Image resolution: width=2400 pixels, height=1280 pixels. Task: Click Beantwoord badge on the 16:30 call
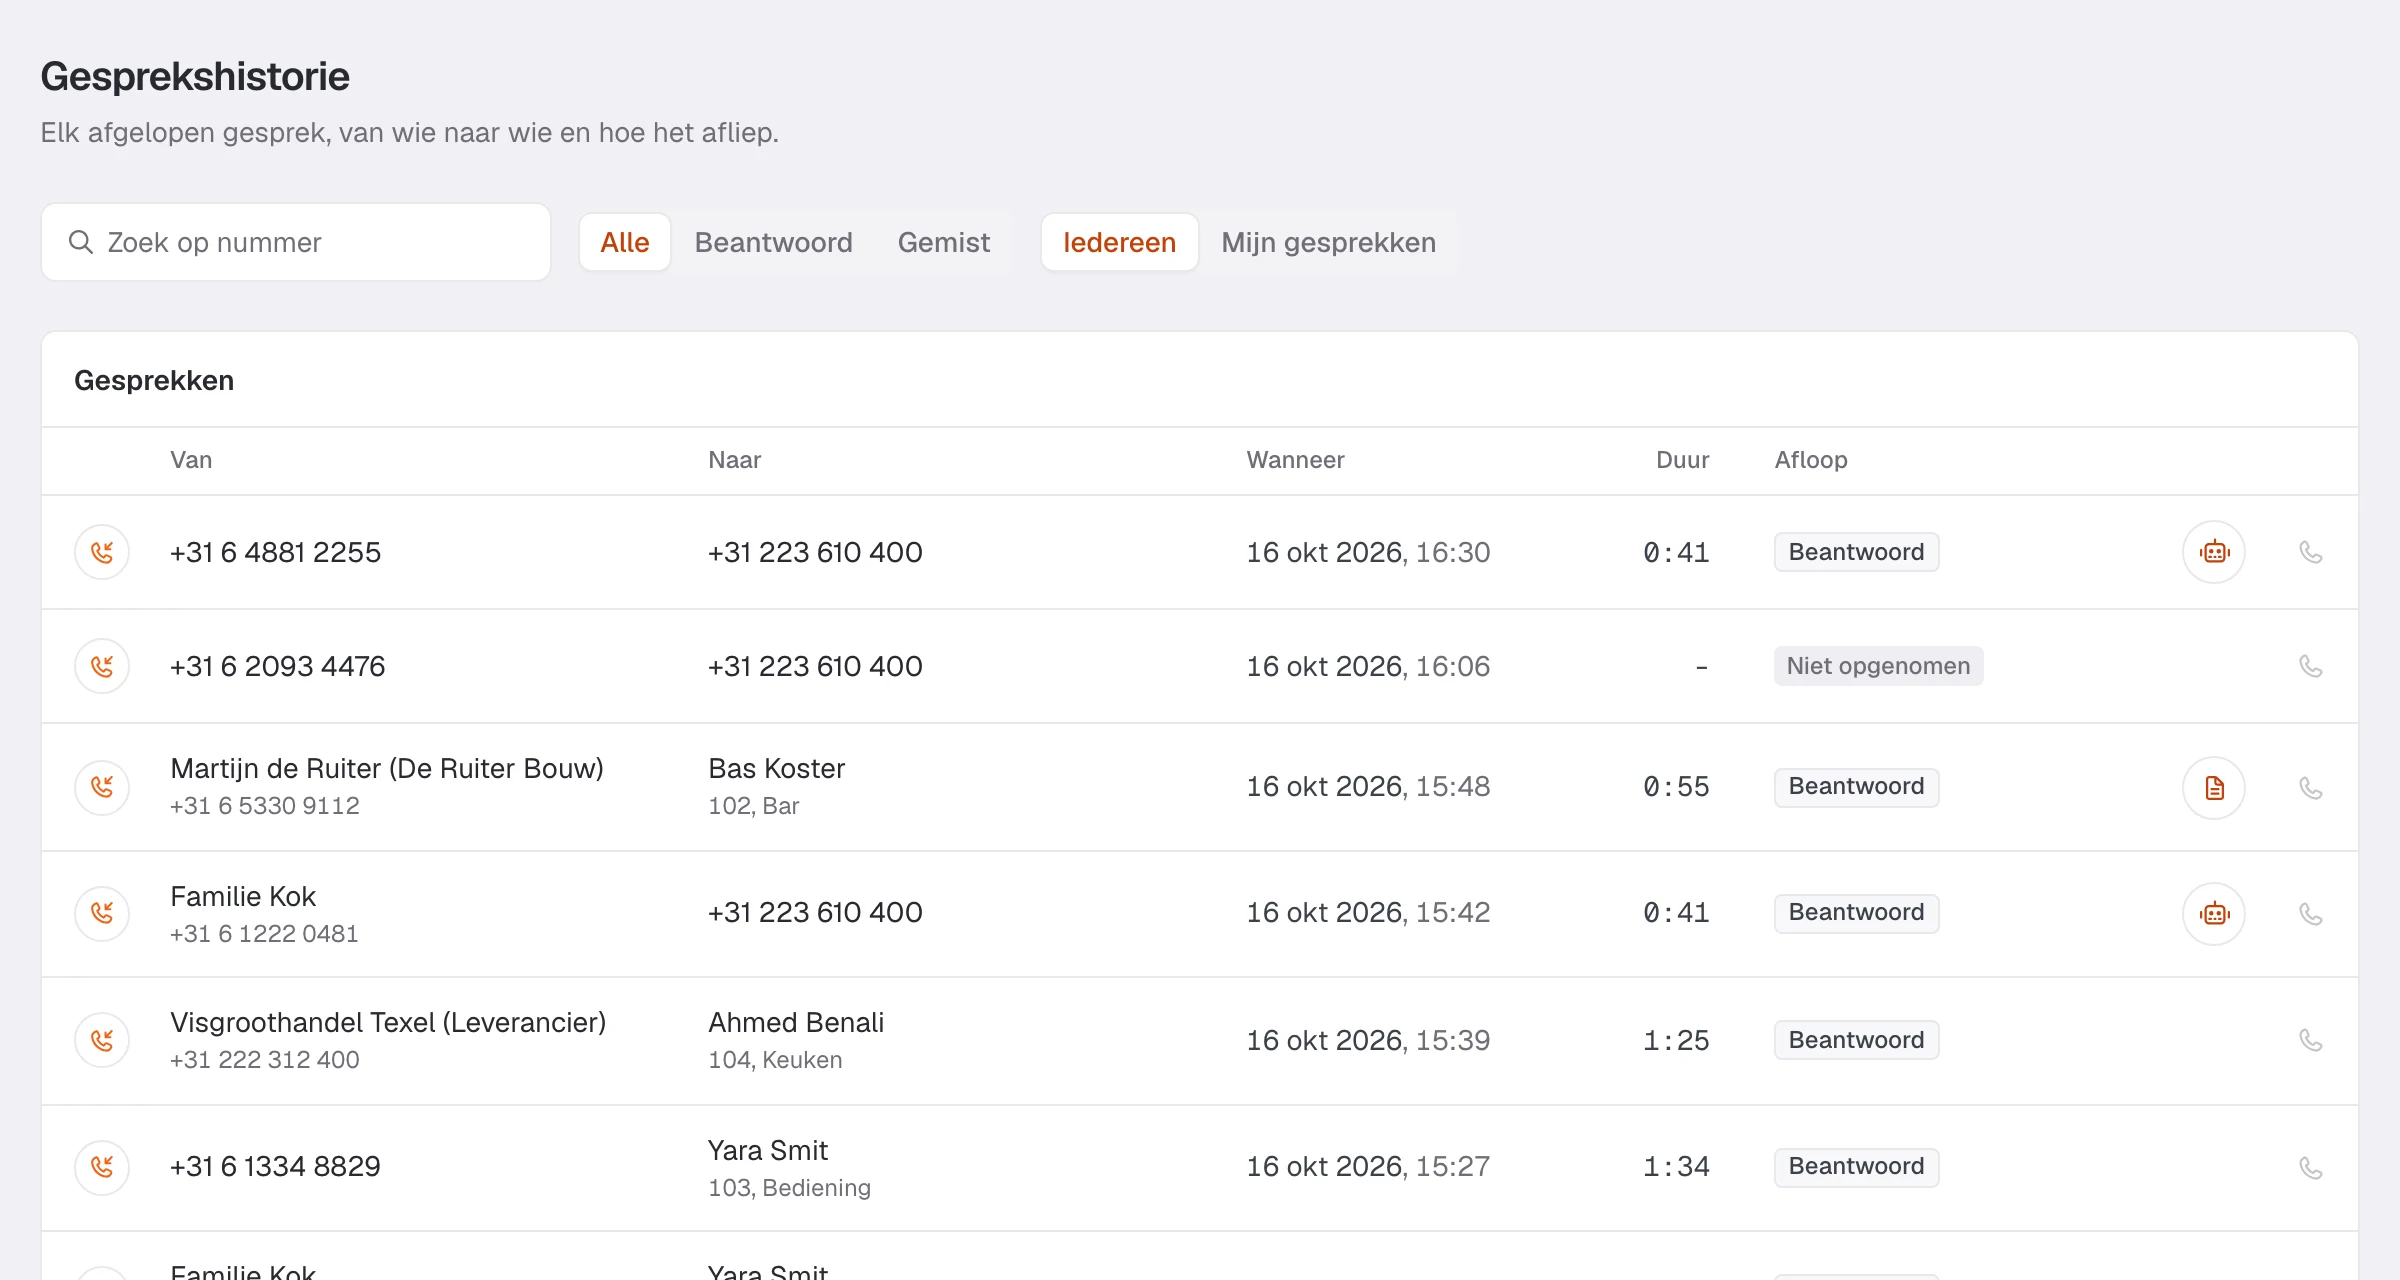click(x=1856, y=552)
